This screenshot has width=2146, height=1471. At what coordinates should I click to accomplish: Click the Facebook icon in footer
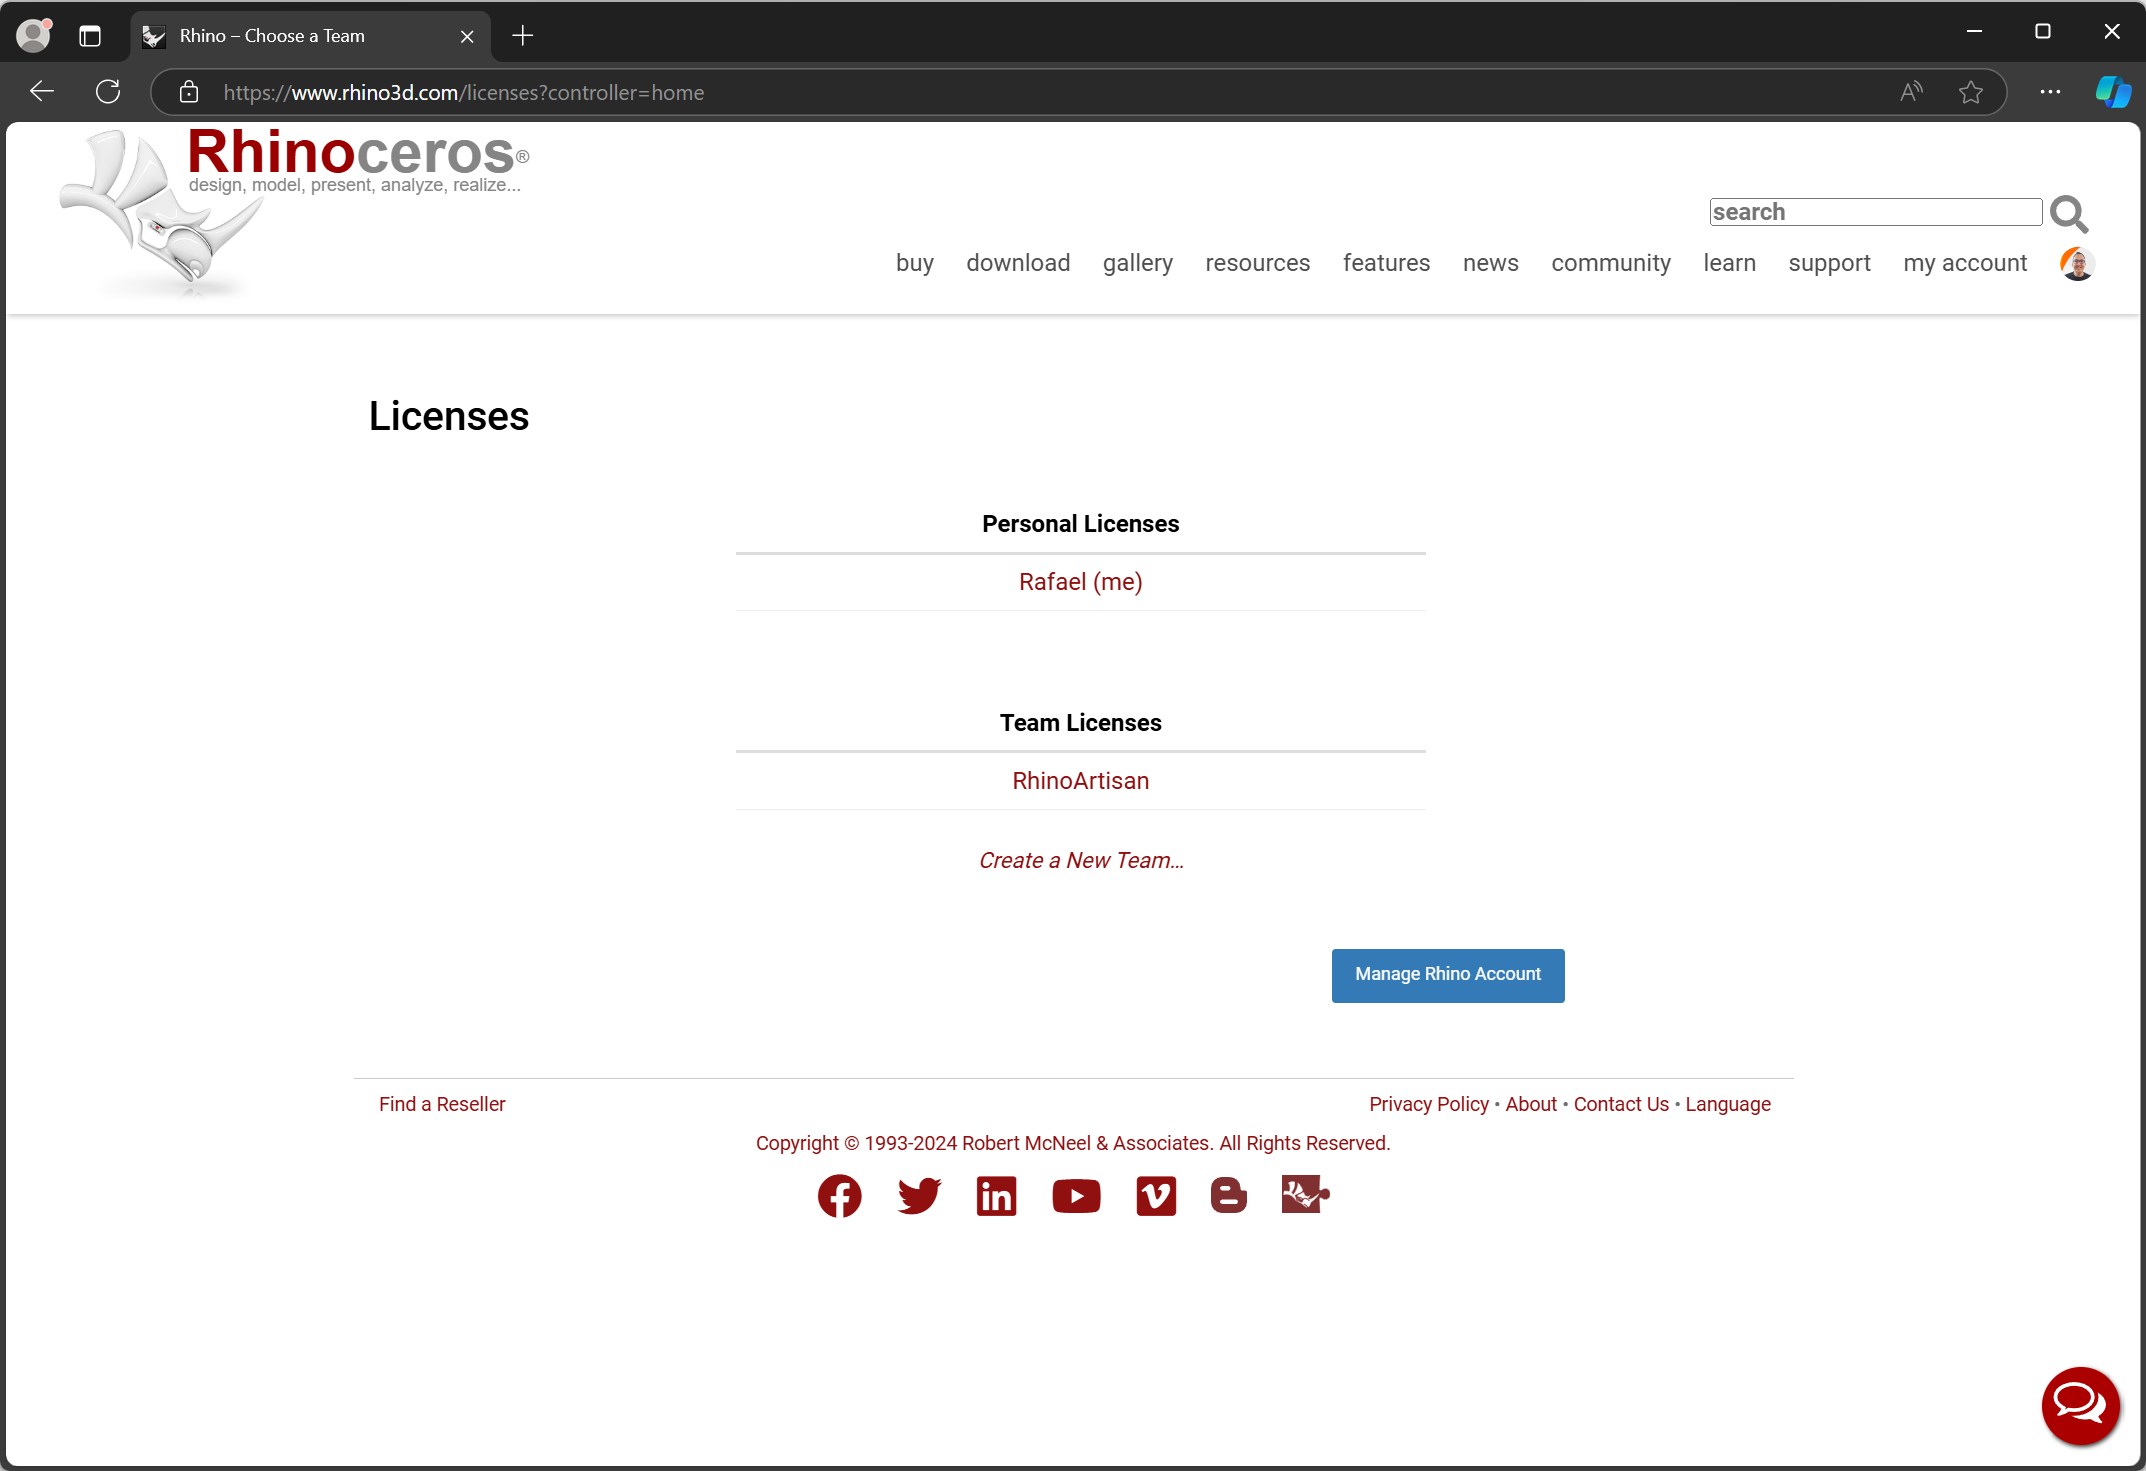839,1196
